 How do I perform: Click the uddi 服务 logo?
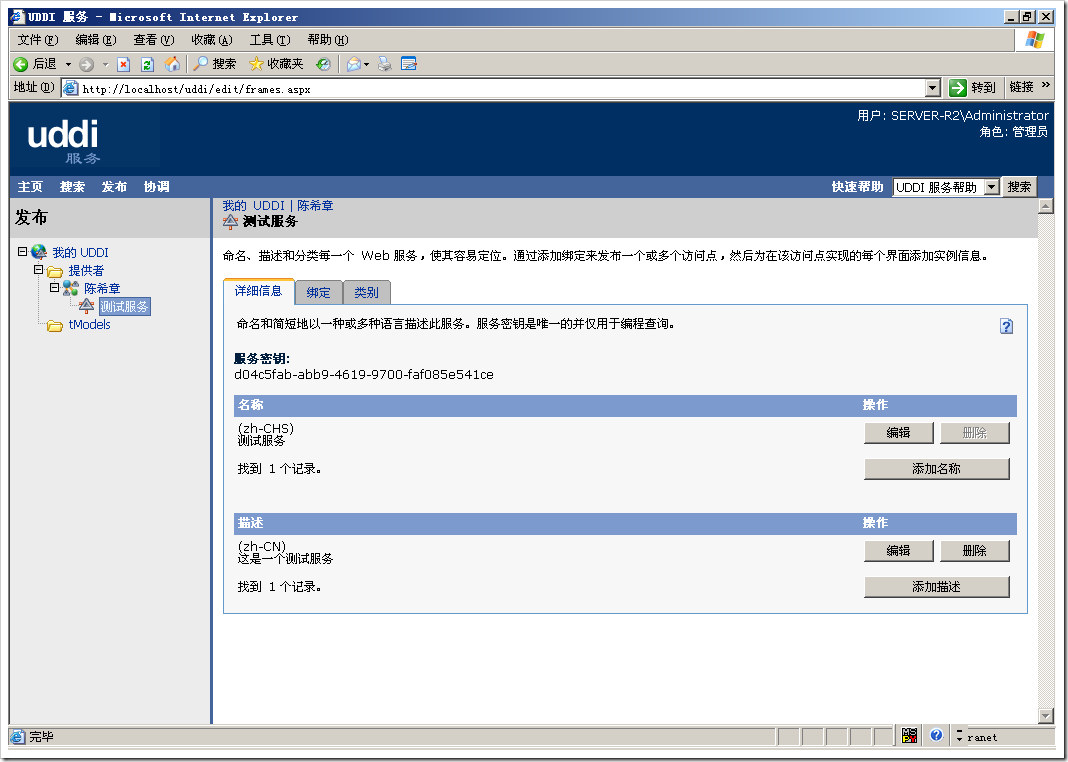(63, 141)
